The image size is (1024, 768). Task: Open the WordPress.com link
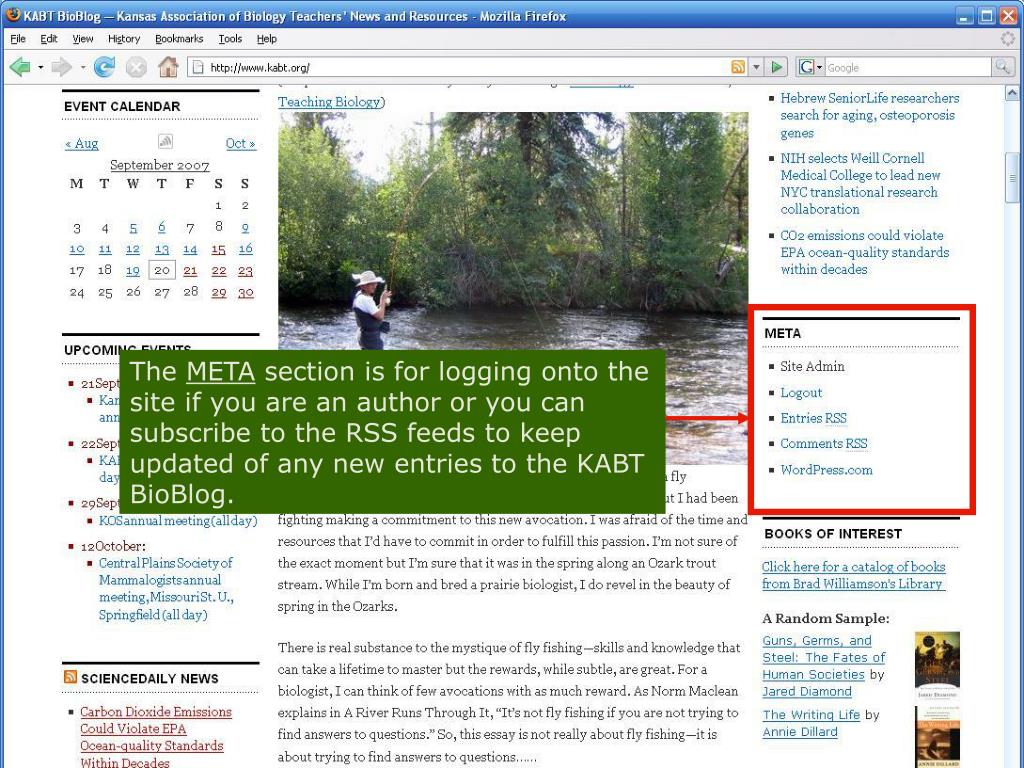826,470
